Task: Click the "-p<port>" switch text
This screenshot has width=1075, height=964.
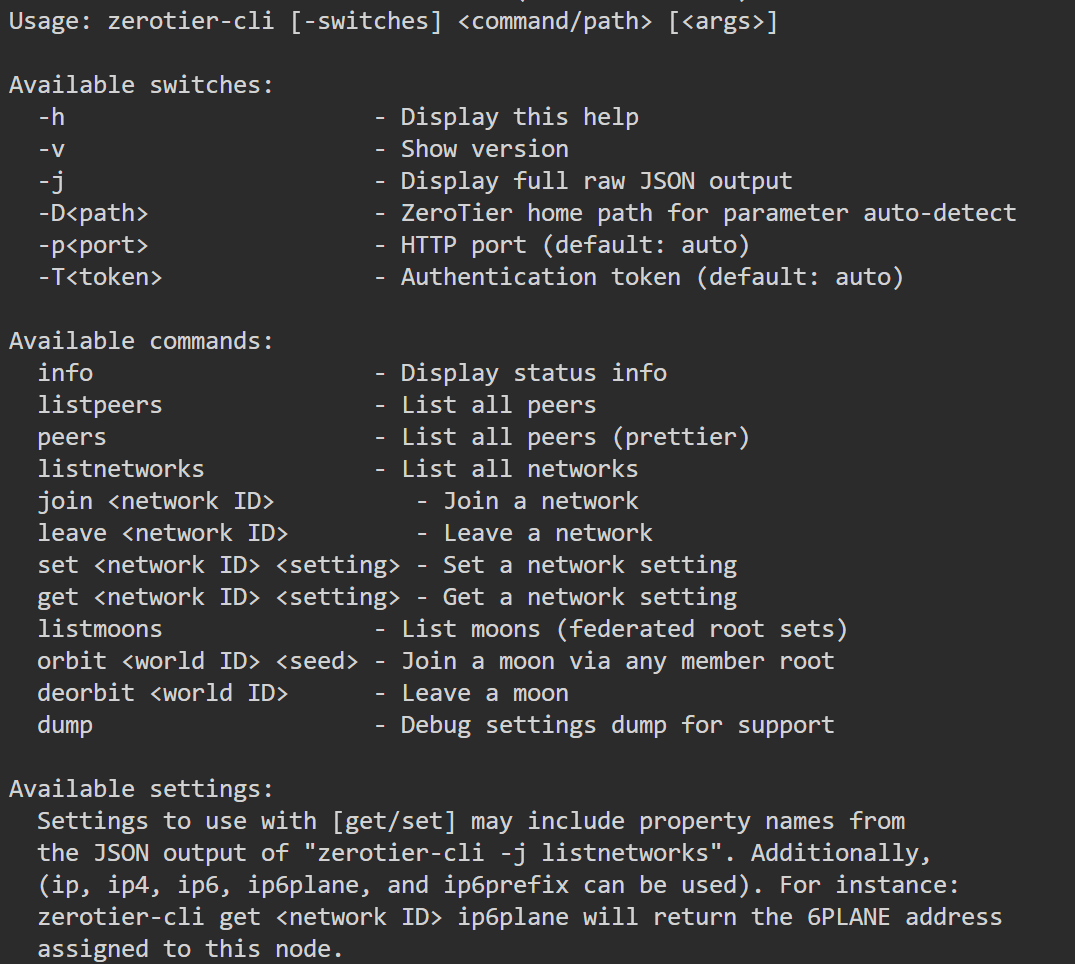Action: 93,245
